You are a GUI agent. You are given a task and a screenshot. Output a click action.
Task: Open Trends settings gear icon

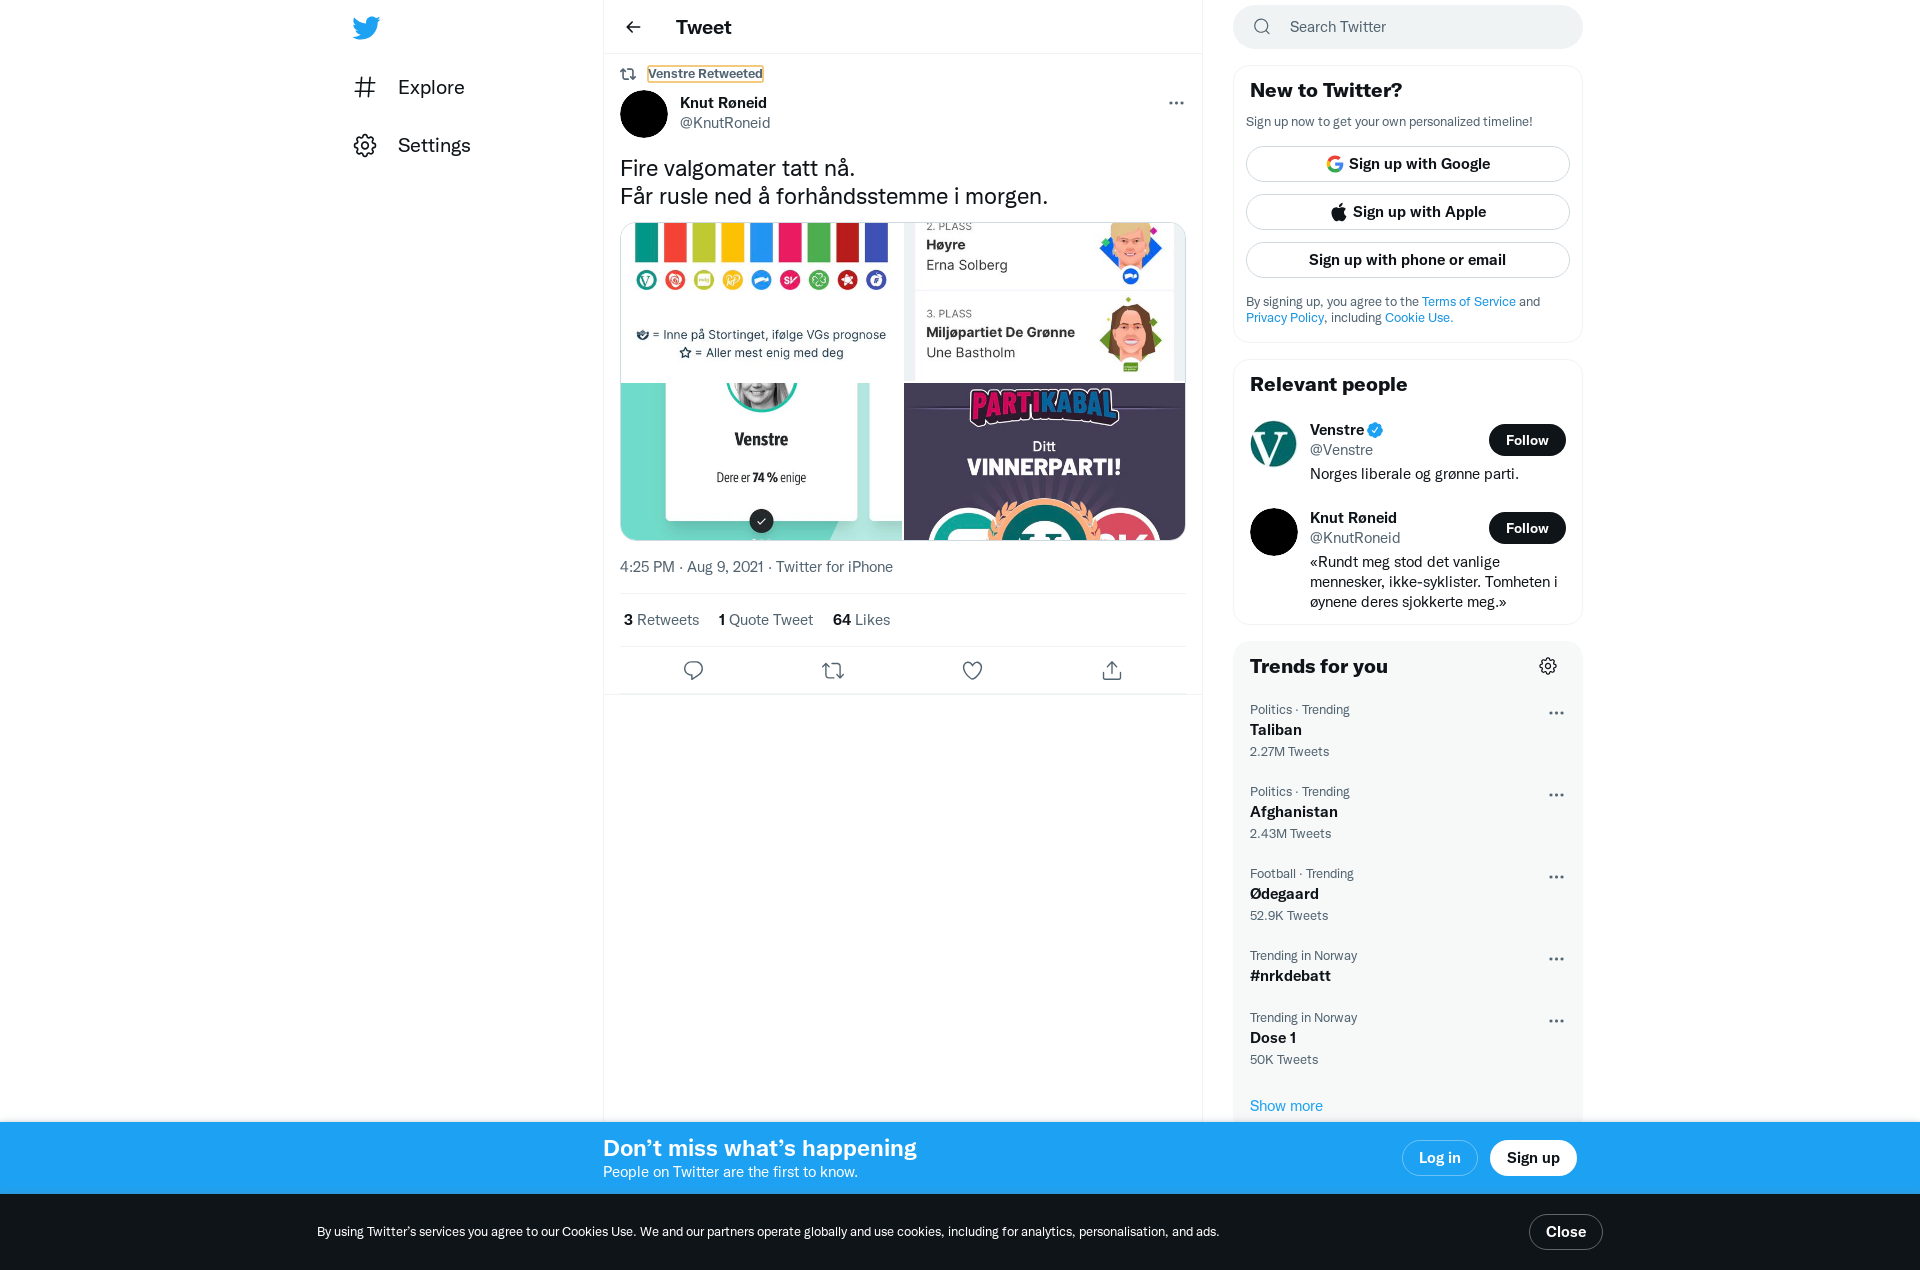pyautogui.click(x=1548, y=666)
